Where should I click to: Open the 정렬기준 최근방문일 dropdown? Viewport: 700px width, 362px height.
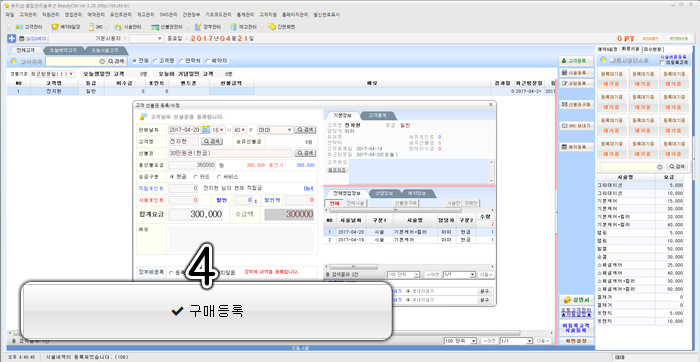52,74
